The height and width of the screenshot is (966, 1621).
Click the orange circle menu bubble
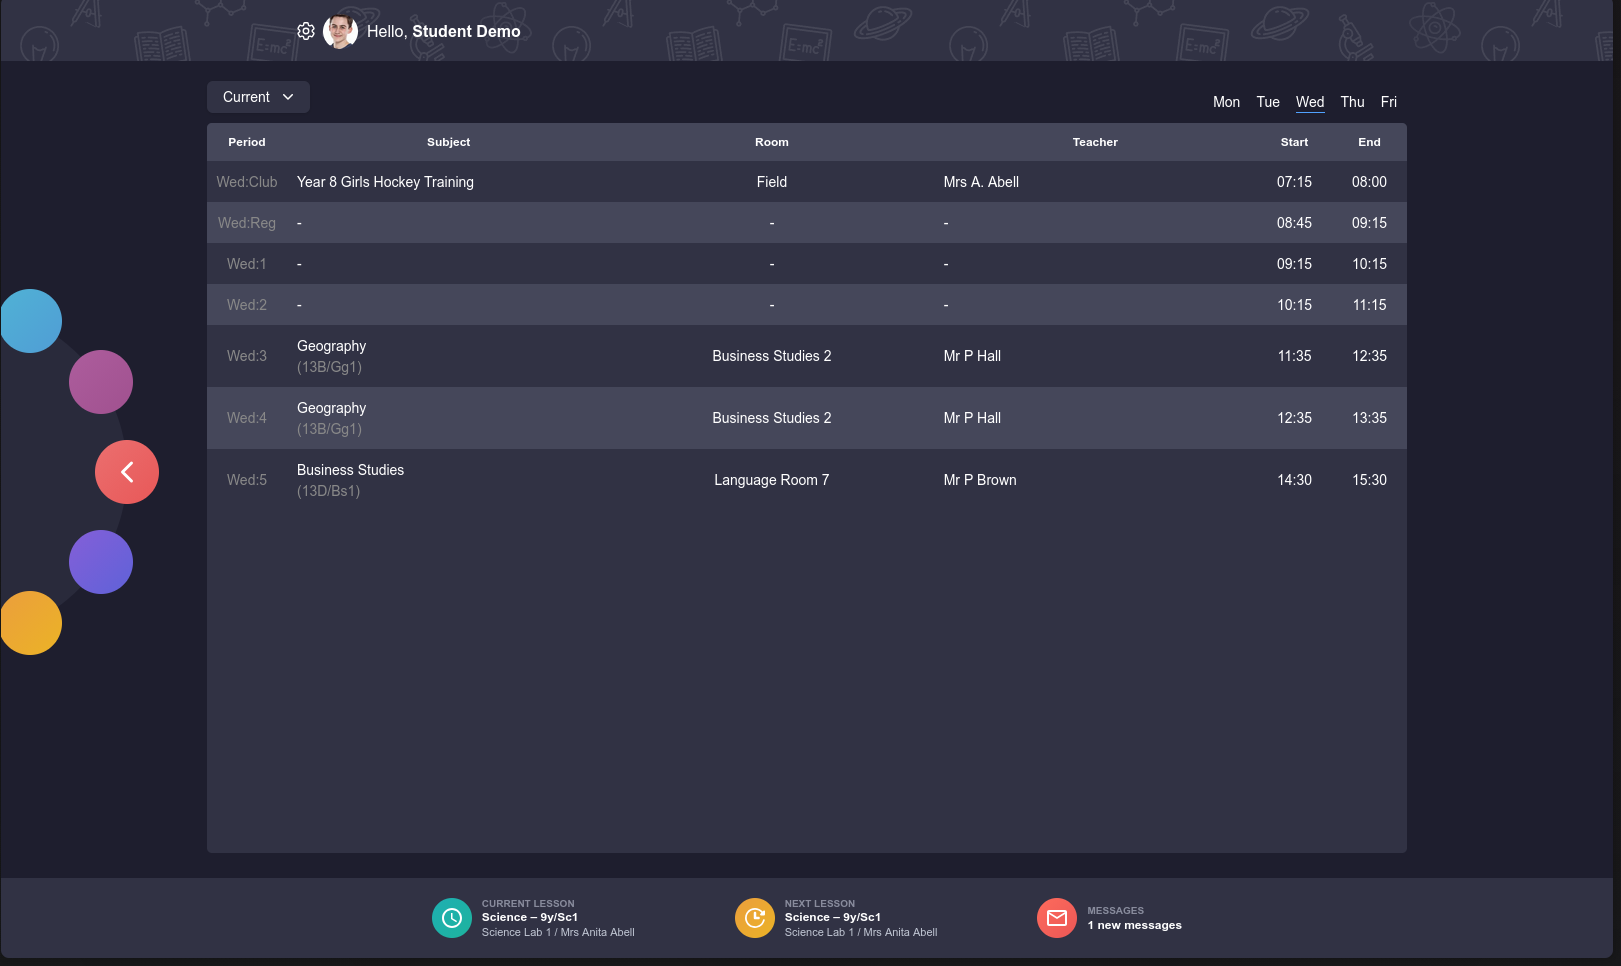pos(31,623)
